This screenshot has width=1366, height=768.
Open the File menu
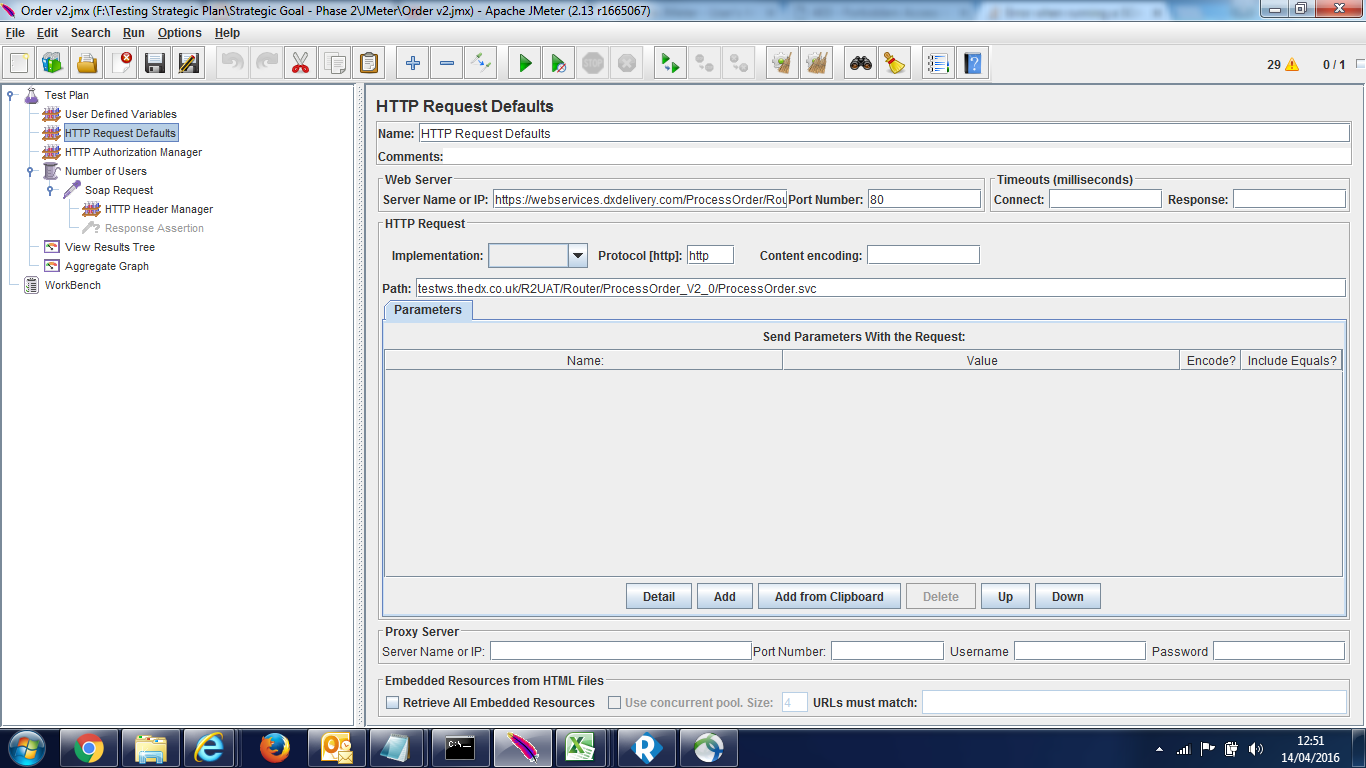click(15, 33)
